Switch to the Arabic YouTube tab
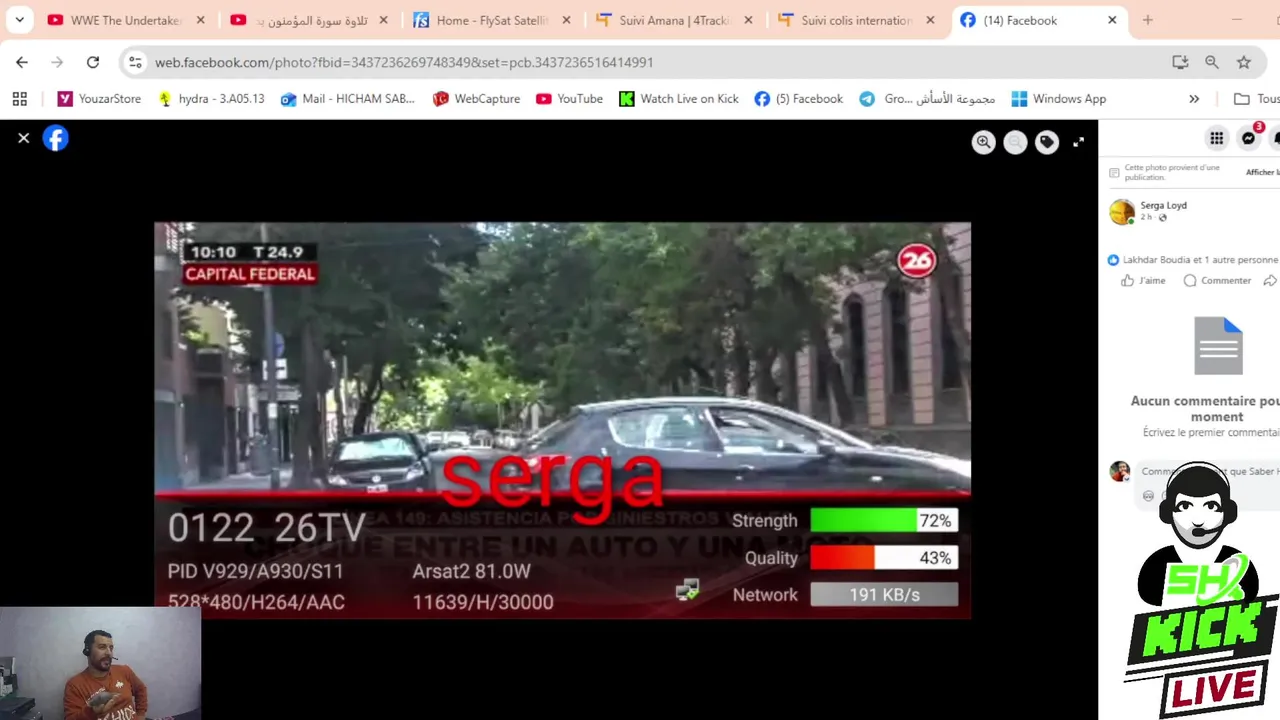 click(309, 20)
